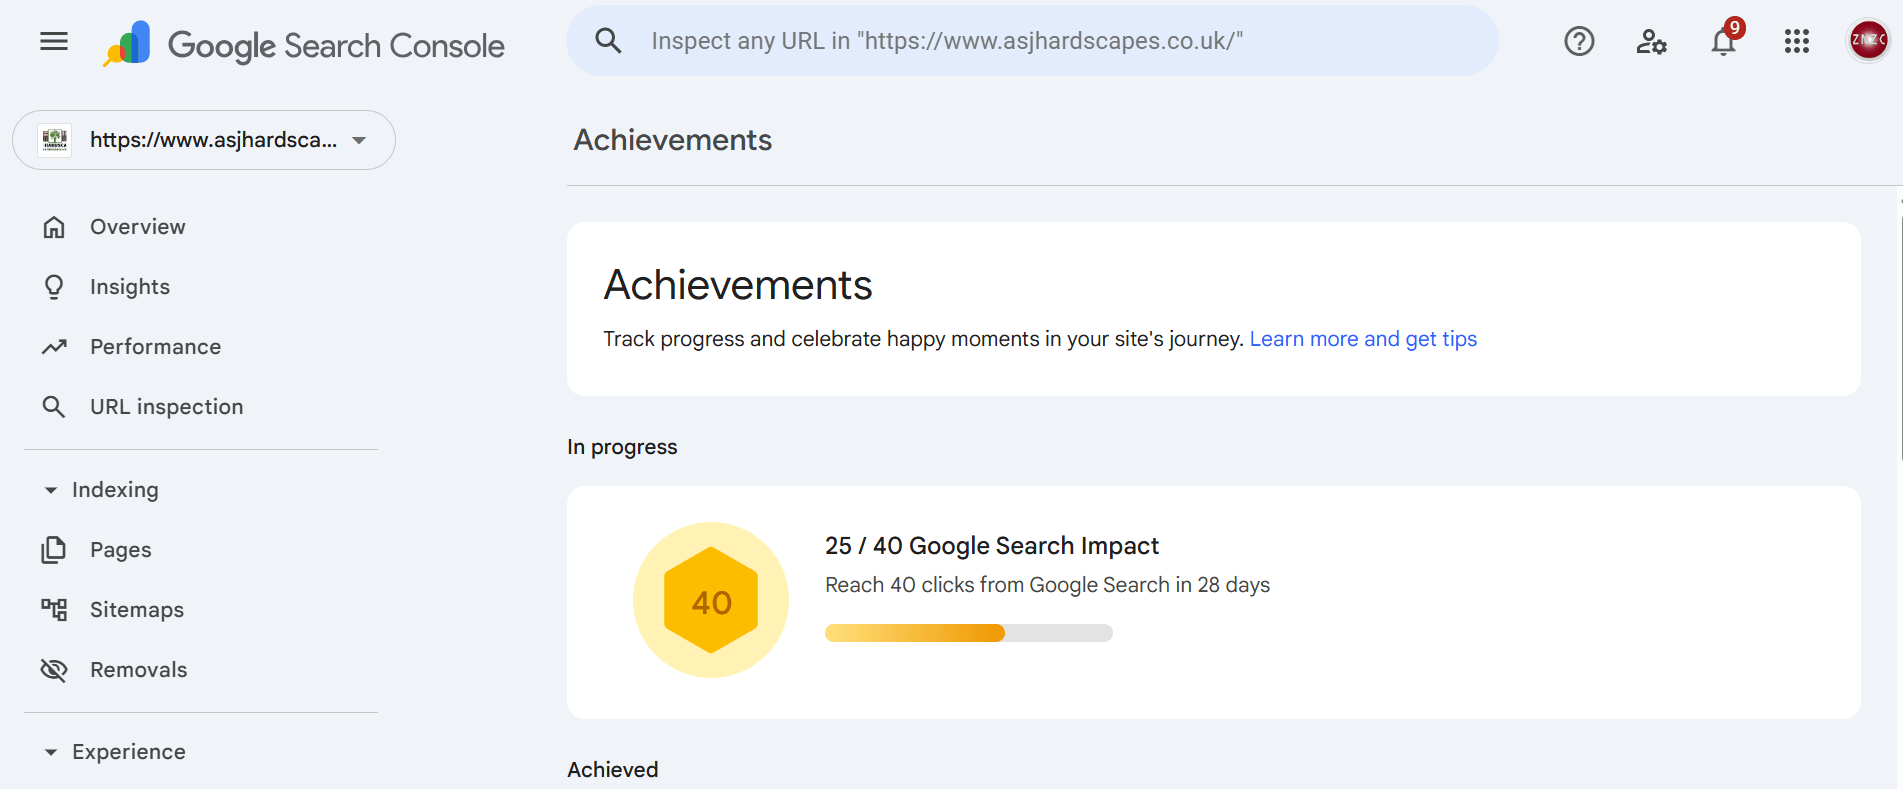Follow the Learn more and get tips link
The width and height of the screenshot is (1903, 789).
point(1362,339)
